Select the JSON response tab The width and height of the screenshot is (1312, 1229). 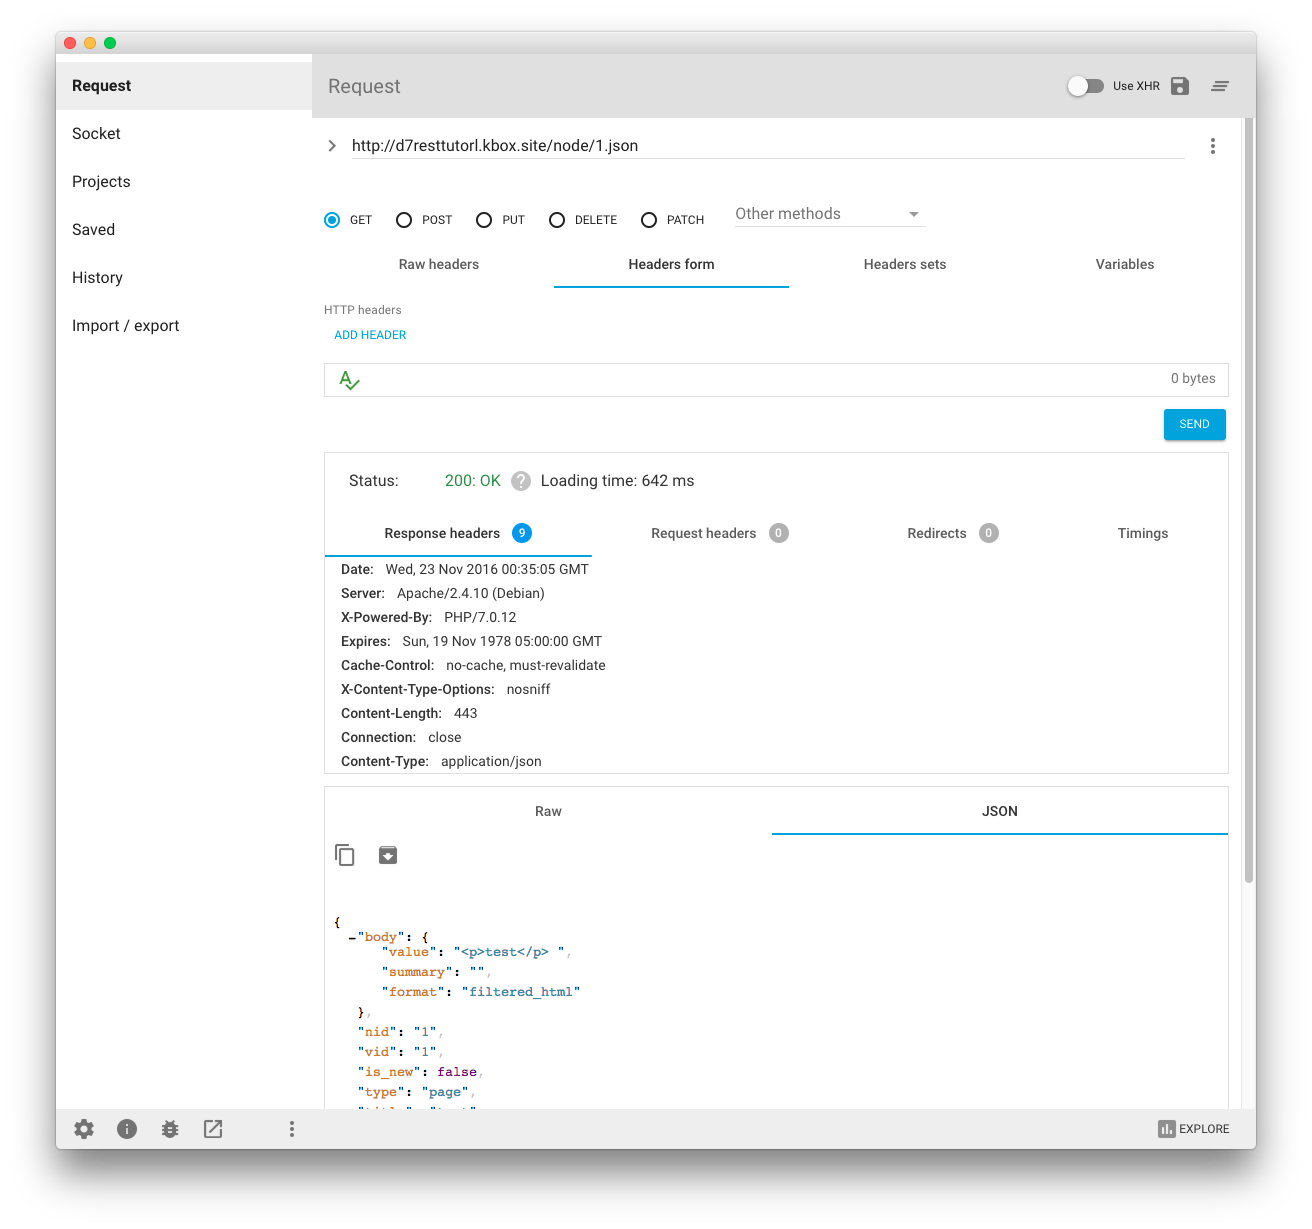pyautogui.click(x=1000, y=812)
